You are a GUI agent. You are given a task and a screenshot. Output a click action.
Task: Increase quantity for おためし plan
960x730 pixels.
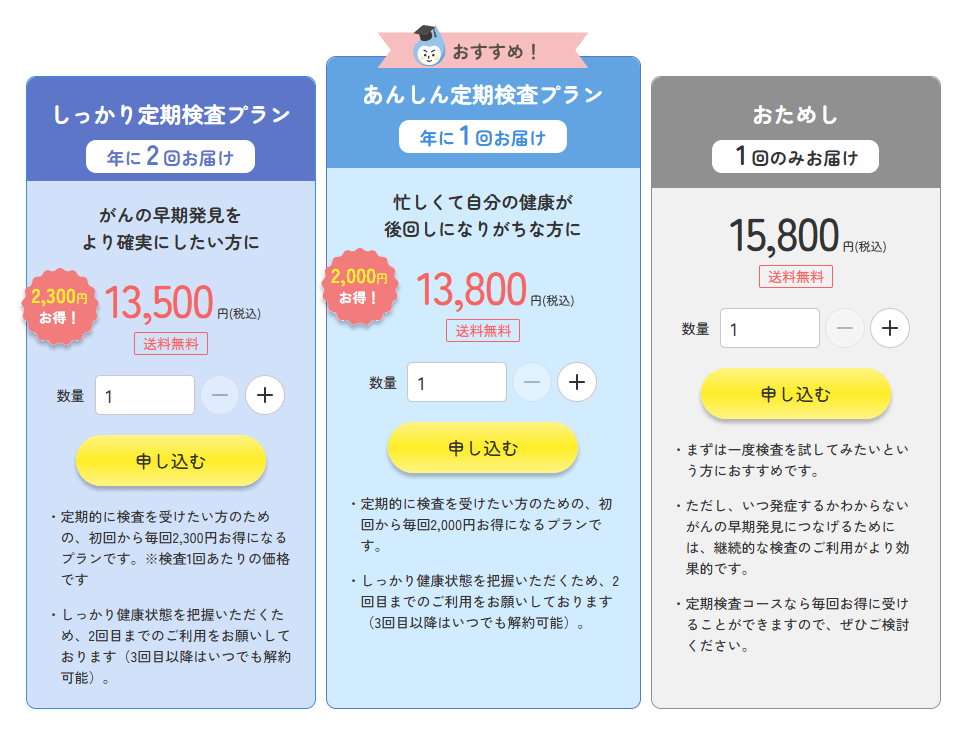pos(890,328)
